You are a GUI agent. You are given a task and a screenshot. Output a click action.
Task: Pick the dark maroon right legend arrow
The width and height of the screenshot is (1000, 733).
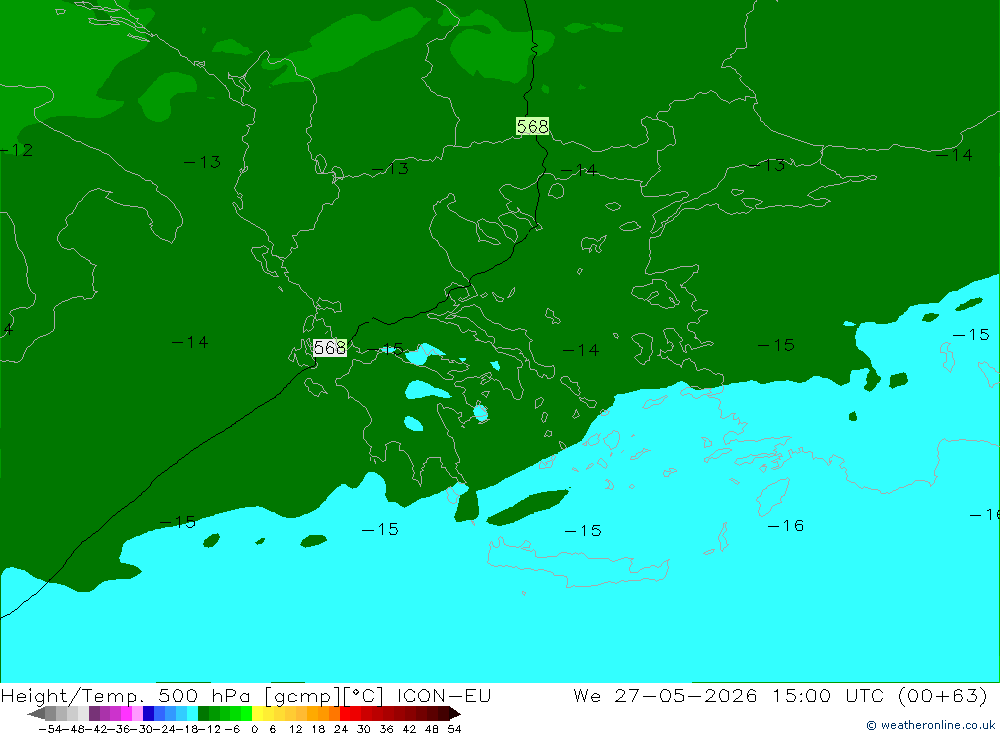455,714
